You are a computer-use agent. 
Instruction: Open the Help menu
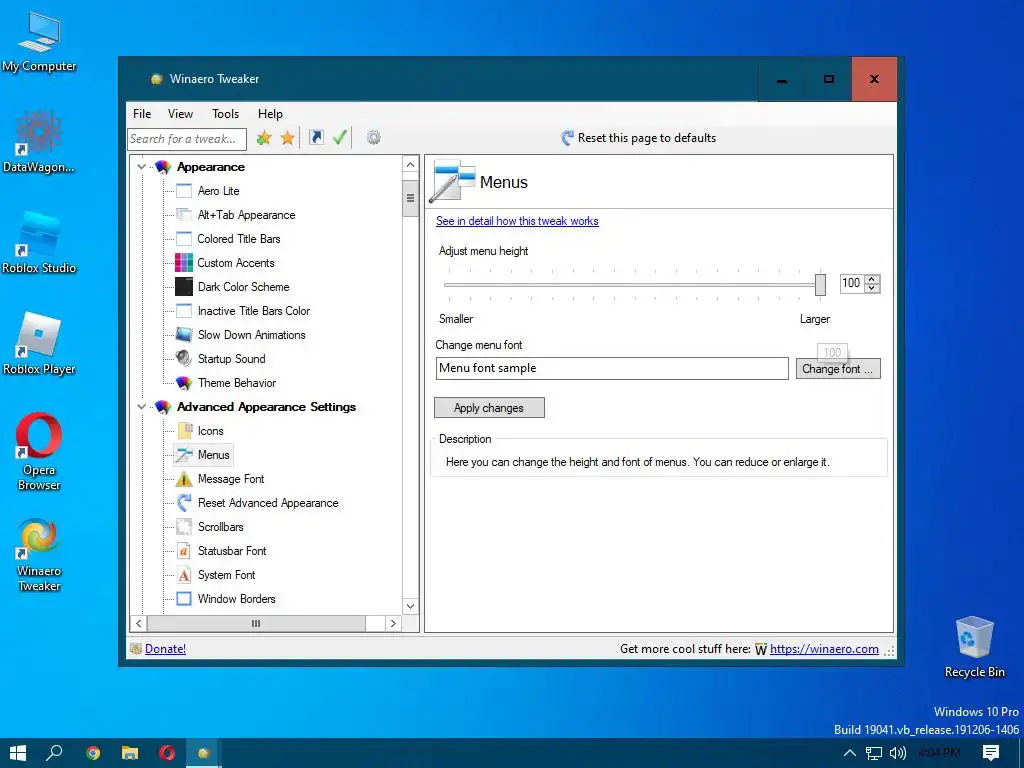[x=270, y=114]
